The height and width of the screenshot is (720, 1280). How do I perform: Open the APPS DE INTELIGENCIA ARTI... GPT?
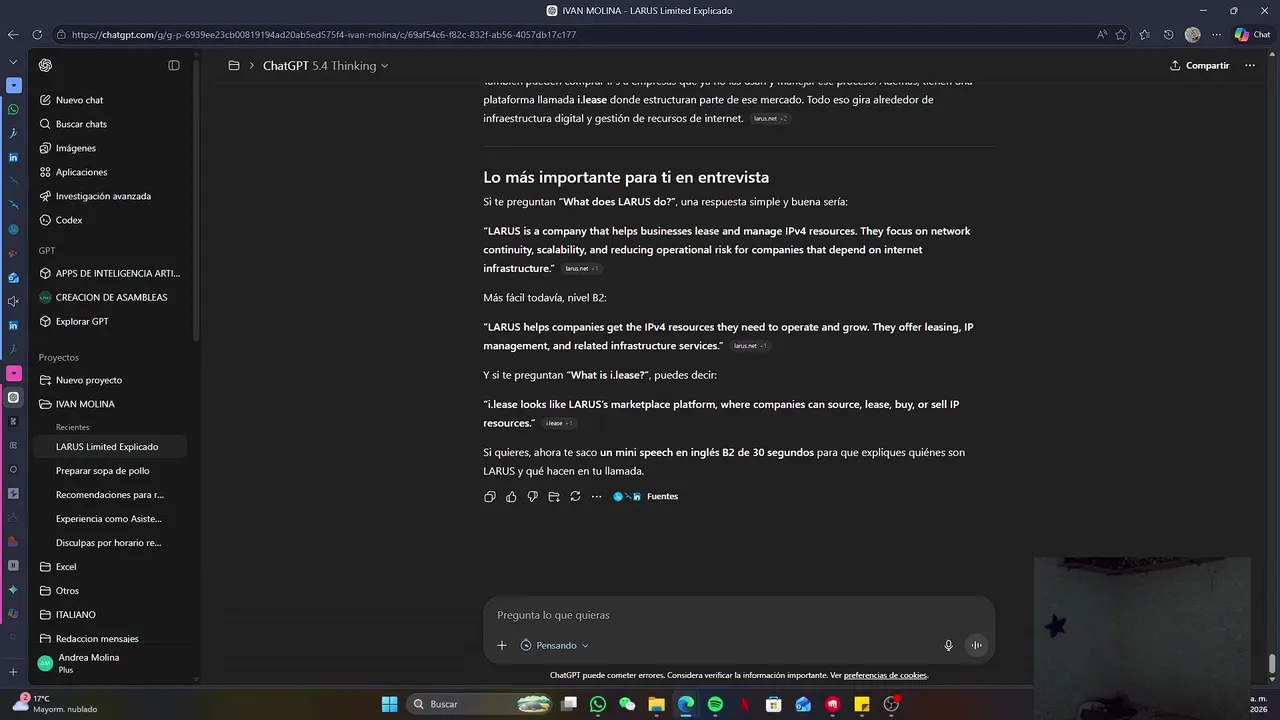pos(112,273)
